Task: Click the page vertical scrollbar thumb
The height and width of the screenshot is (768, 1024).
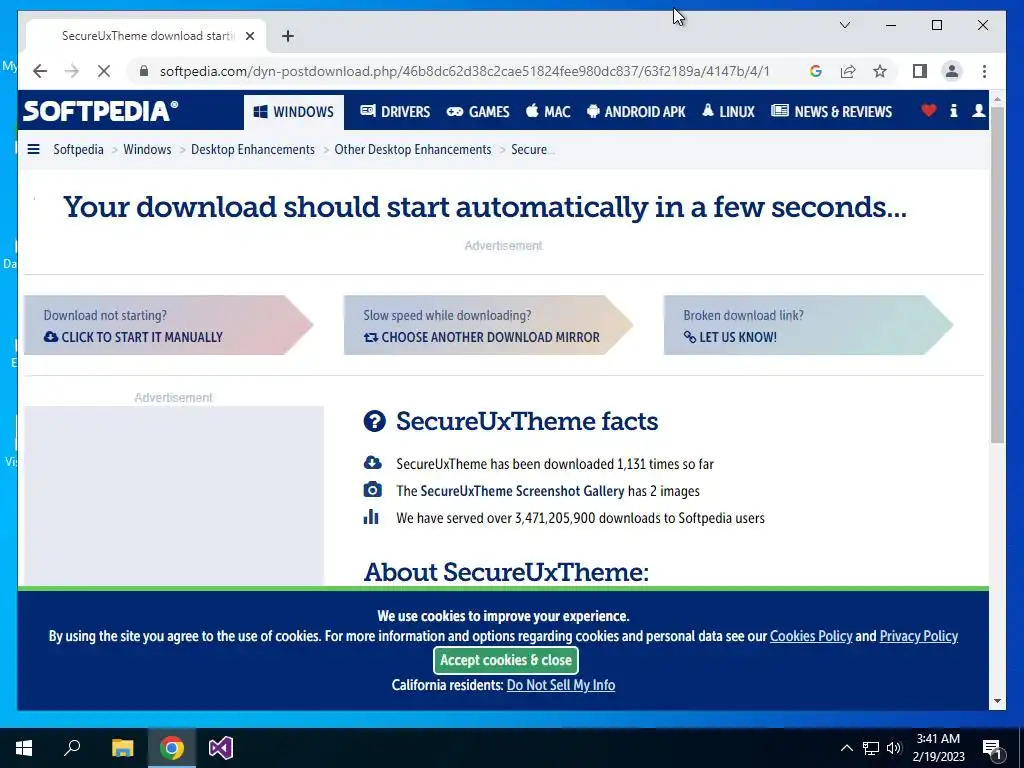Action: (x=997, y=274)
